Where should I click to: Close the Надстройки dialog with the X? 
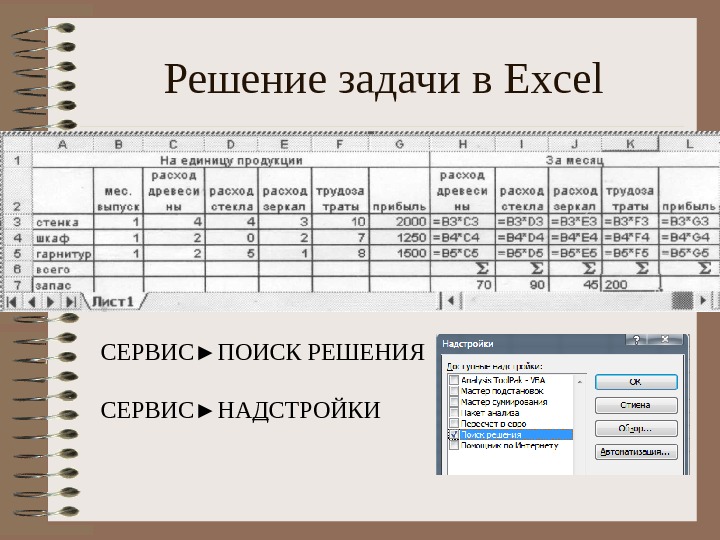[x=664, y=339]
